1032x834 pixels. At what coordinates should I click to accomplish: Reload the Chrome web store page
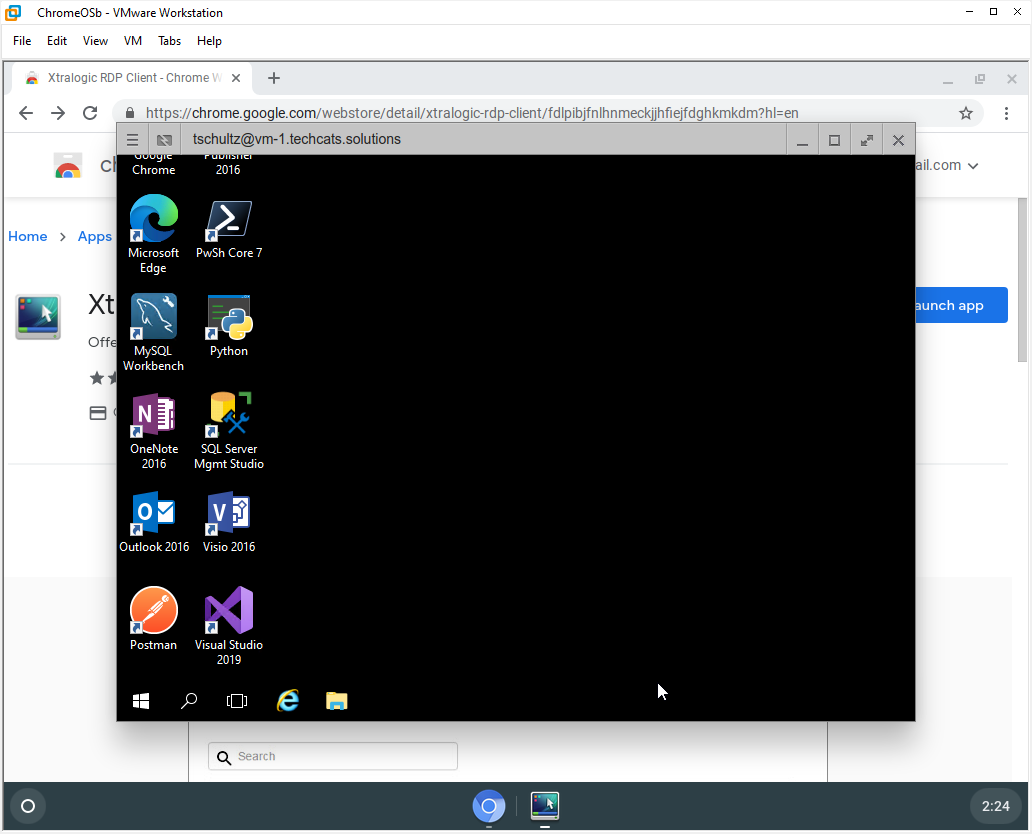[90, 113]
